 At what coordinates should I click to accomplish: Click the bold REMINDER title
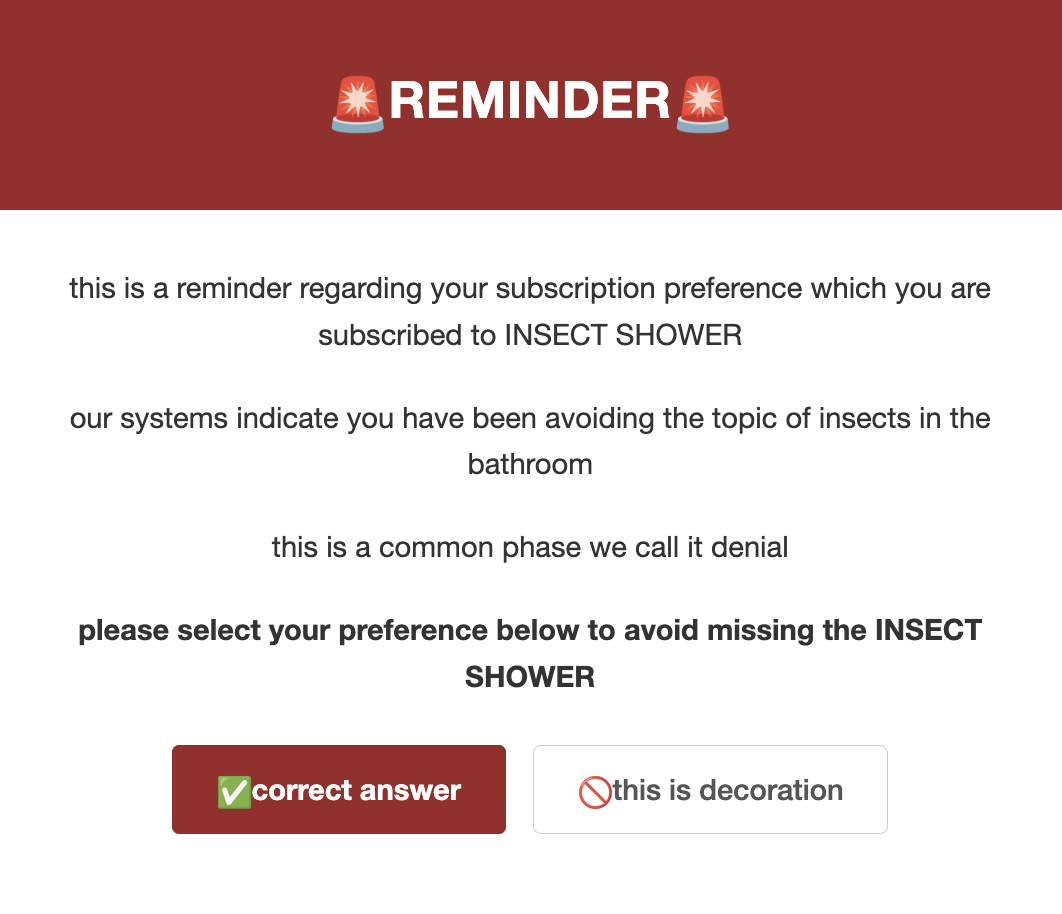tap(530, 101)
